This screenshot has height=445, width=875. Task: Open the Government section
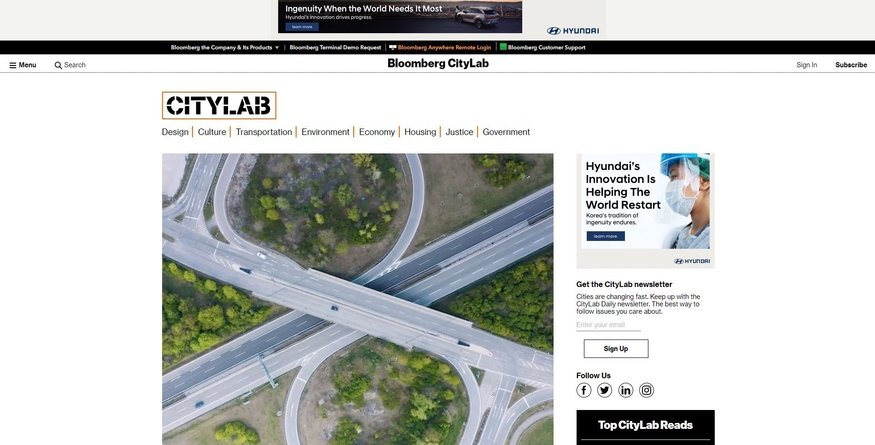coord(506,132)
